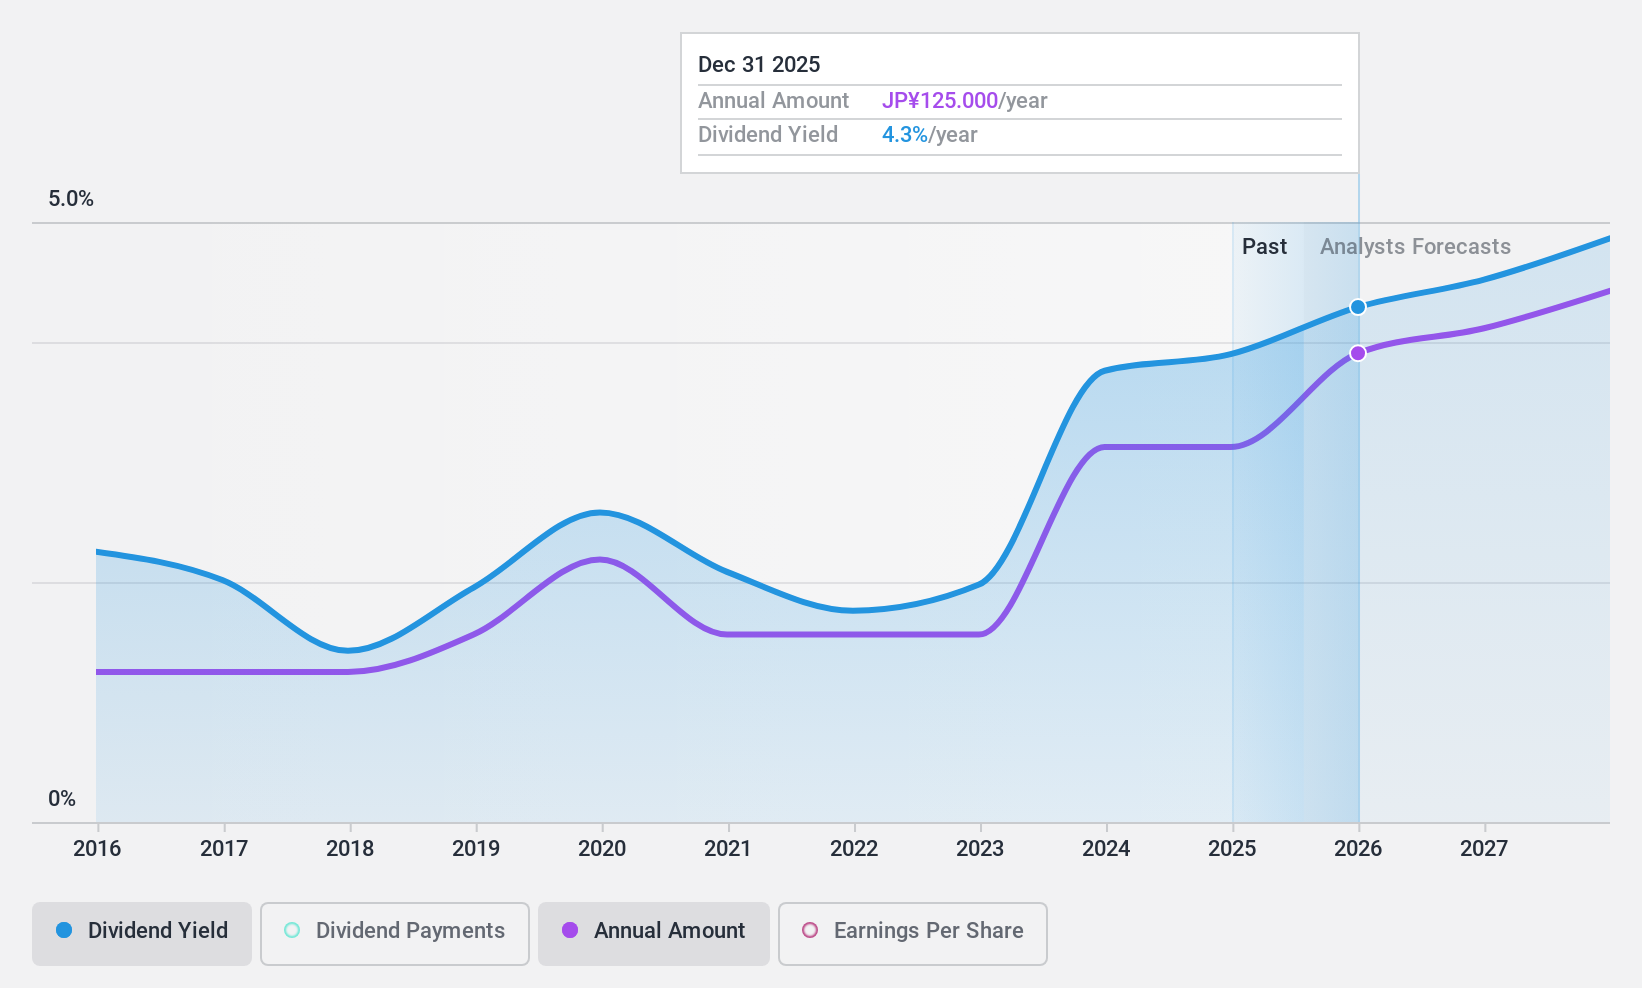The image size is (1642, 988).
Task: Click the 0% y-axis label
Action: point(62,799)
